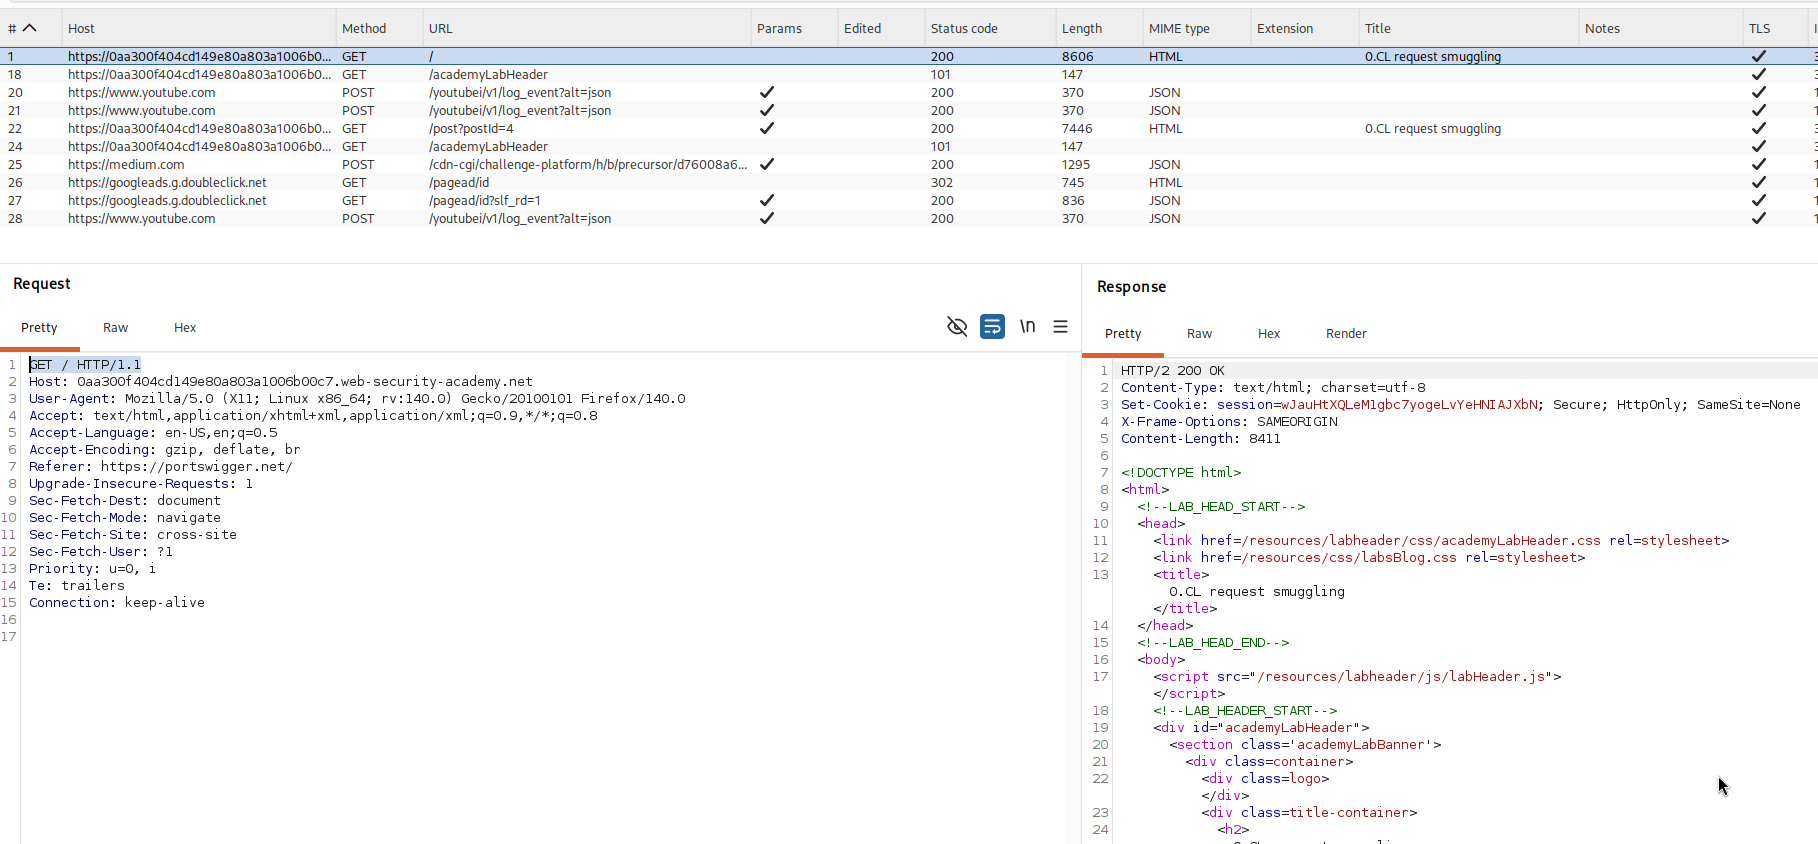
Task: Click the Method column header
Action: tap(379, 28)
